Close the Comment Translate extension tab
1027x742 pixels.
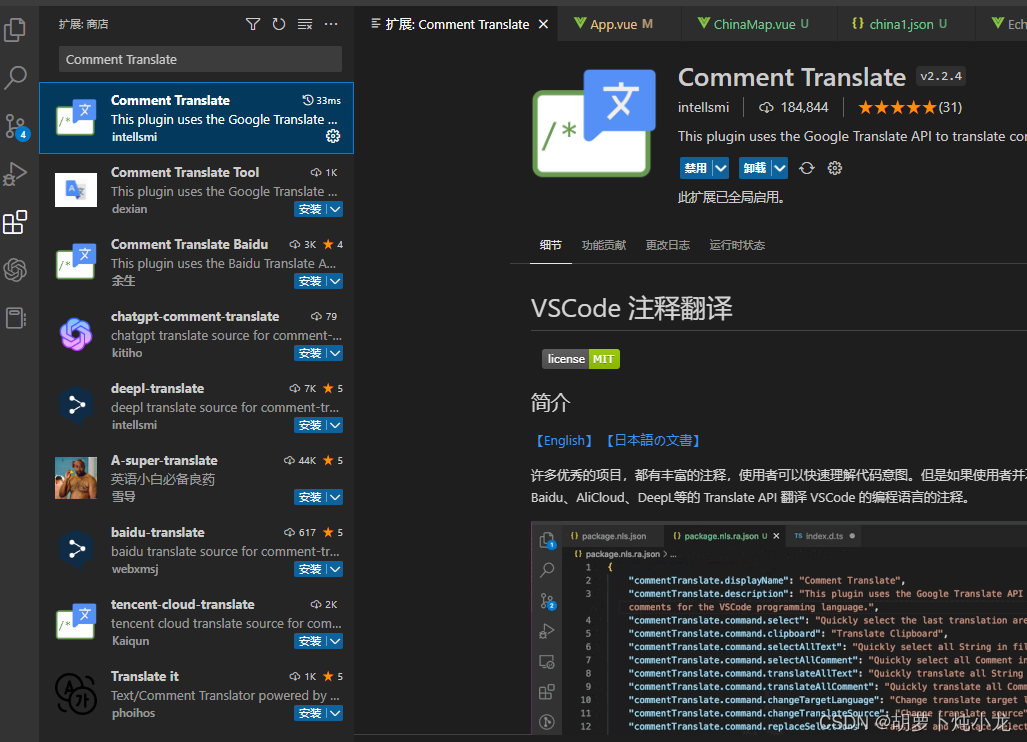pyautogui.click(x=543, y=24)
